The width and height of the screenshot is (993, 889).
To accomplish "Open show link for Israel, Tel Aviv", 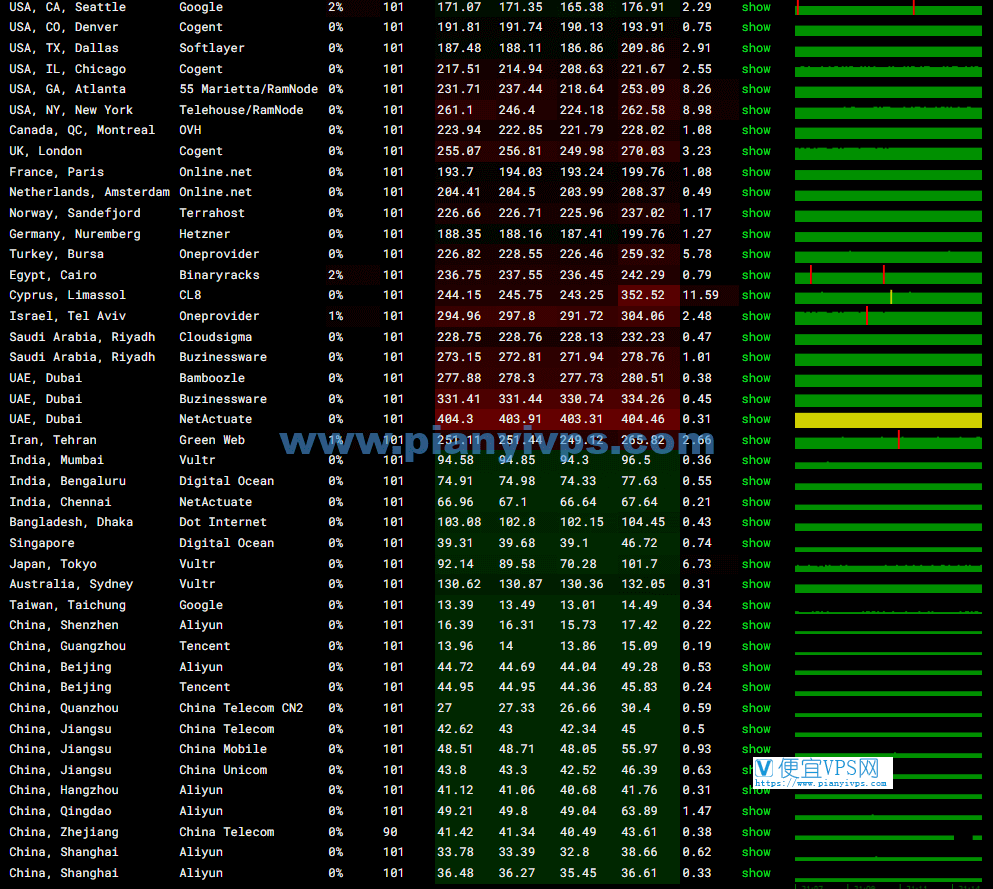I will point(756,316).
